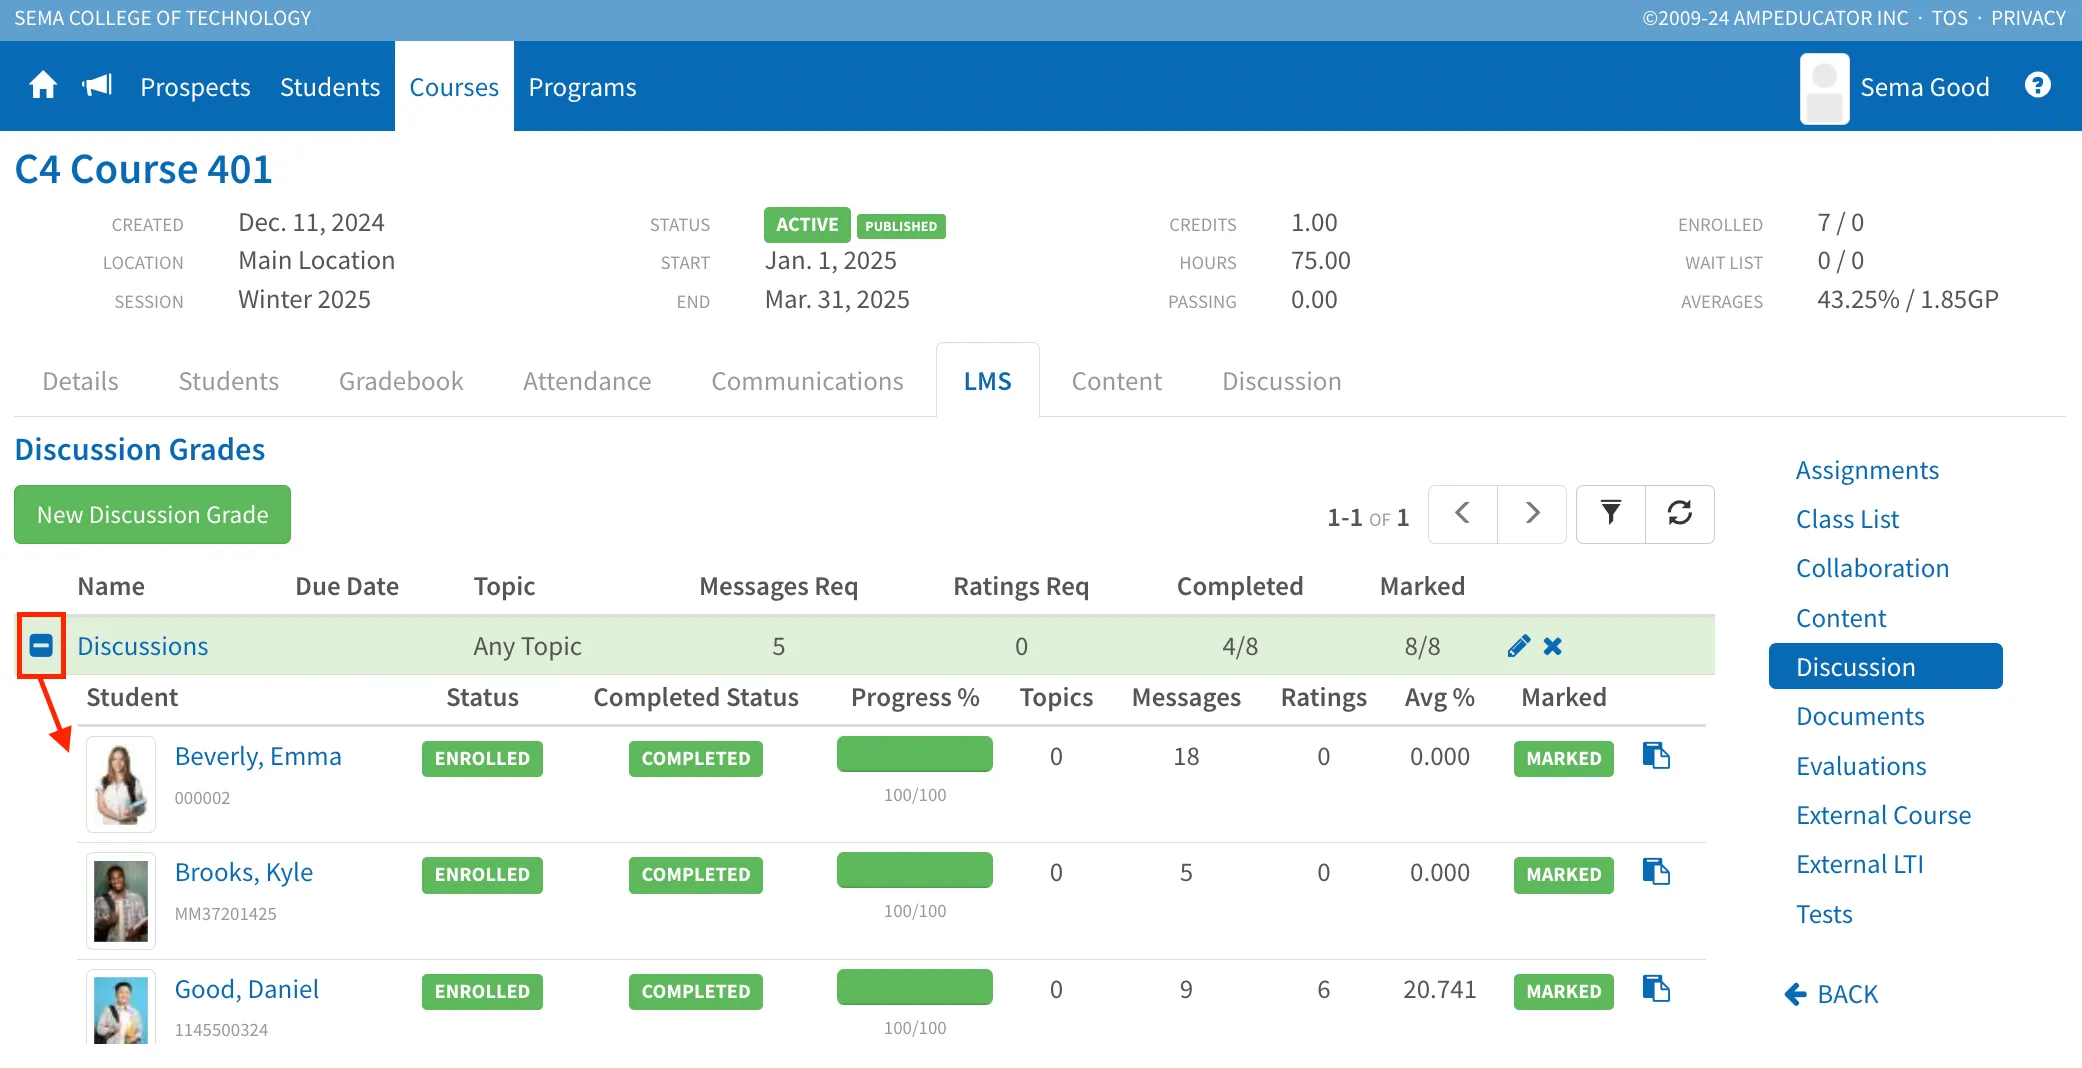Image resolution: width=2082 pixels, height=1068 pixels.
Task: Select Evaluations in the LMS sidebar
Action: (1861, 766)
